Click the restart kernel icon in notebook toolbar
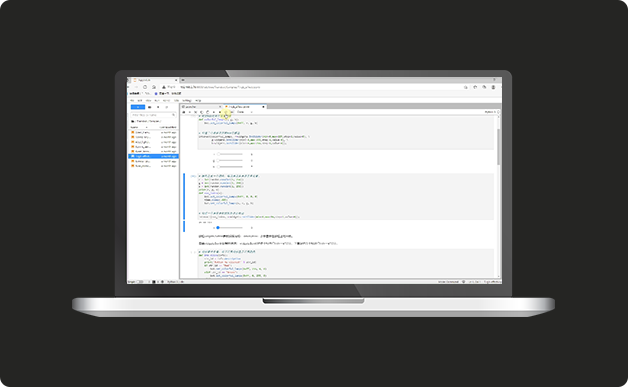Image resolution: width=628 pixels, height=388 pixels. [226, 112]
